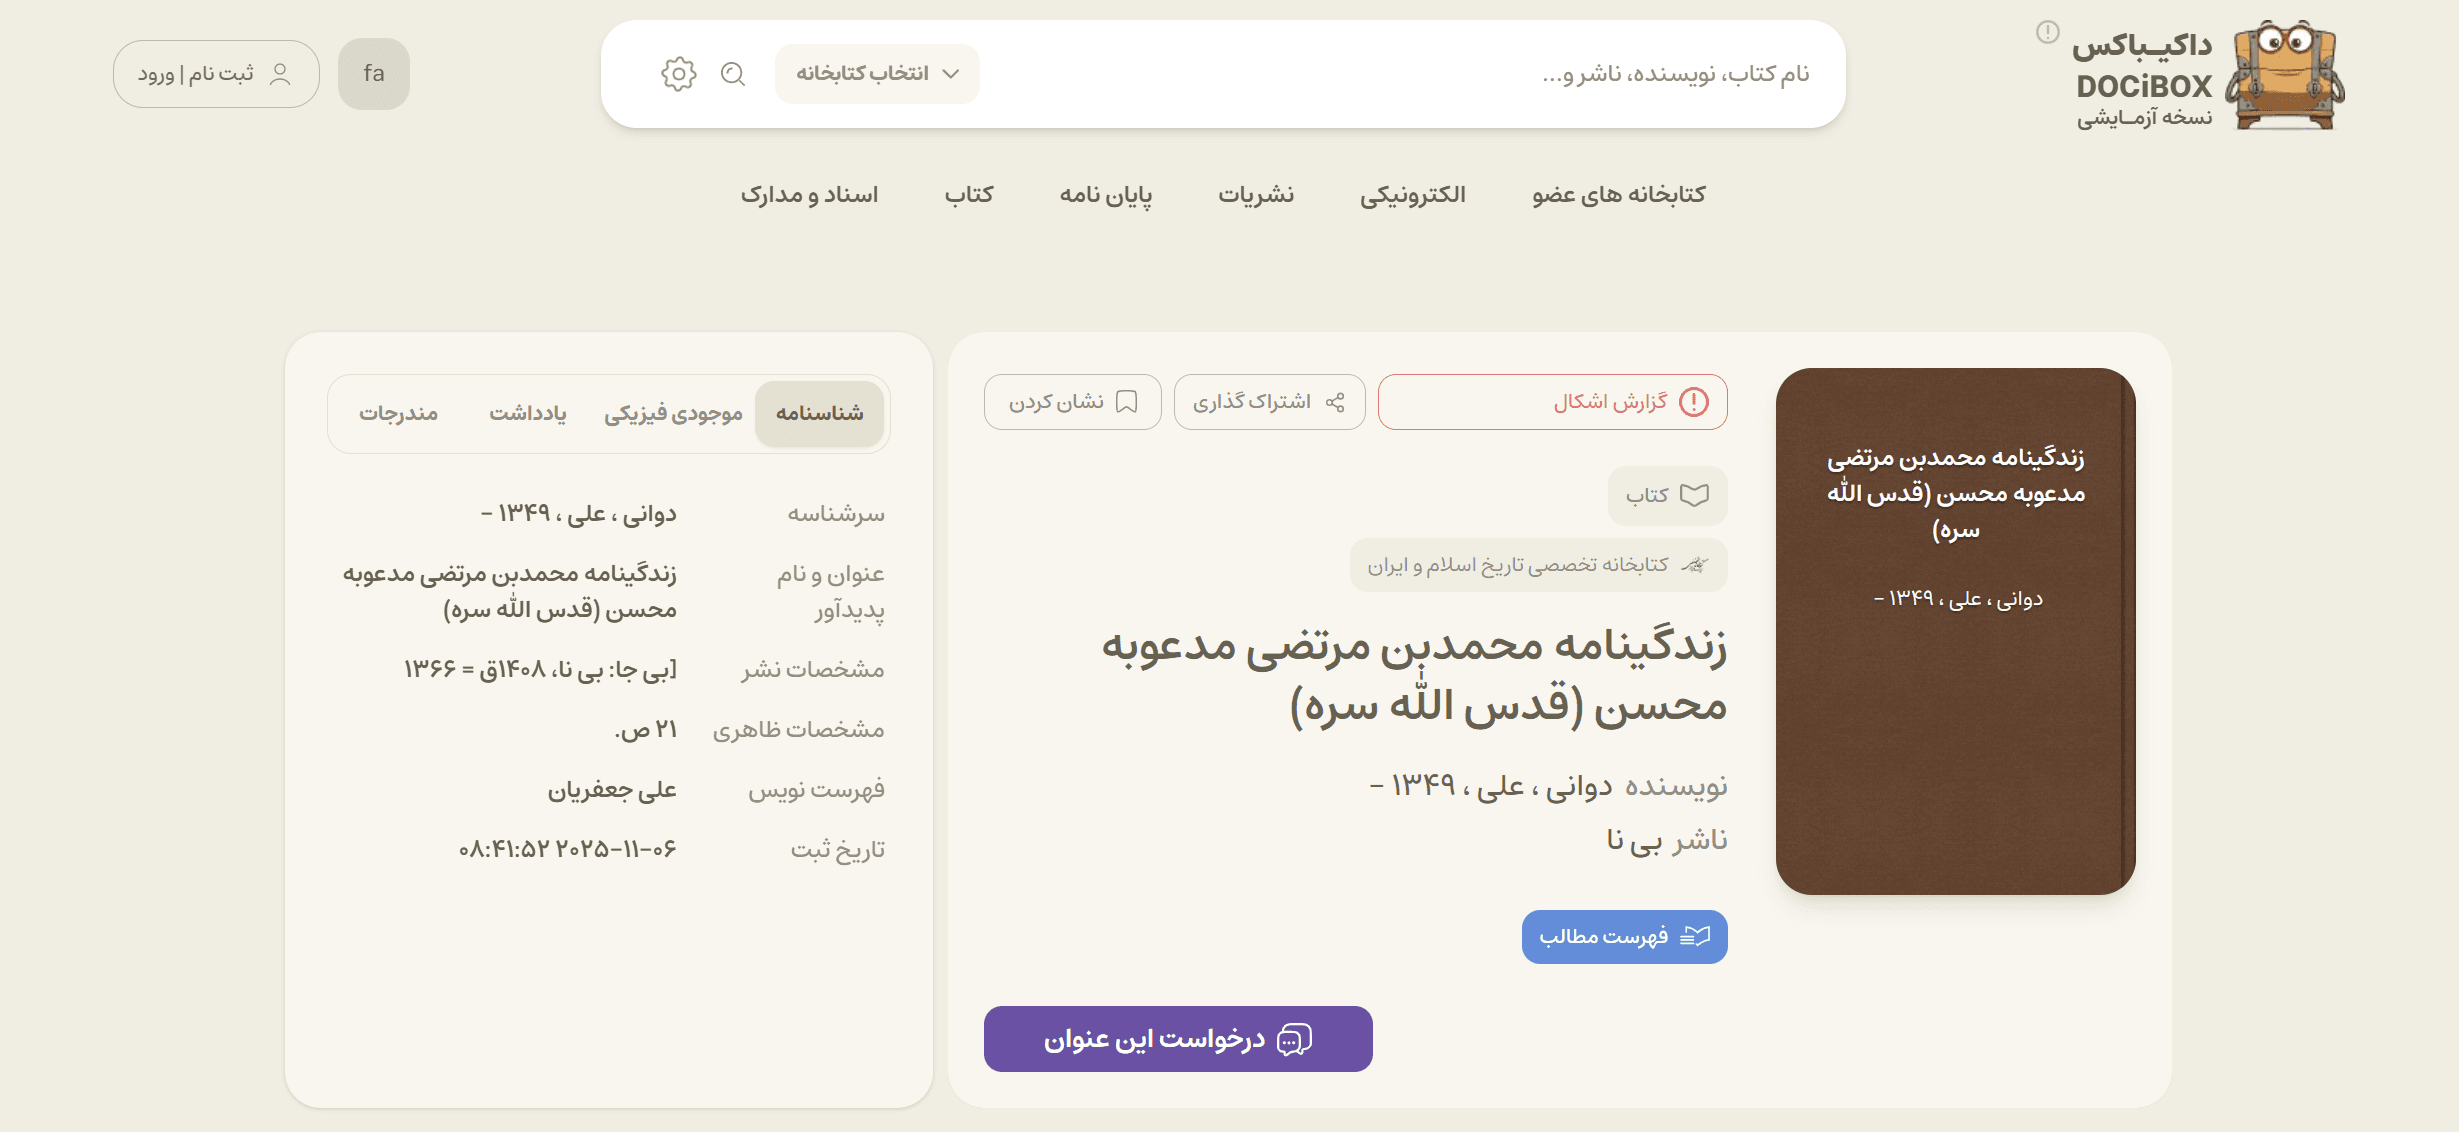
Task: Expand the انتخاب کتابخانه dropdown
Action: pyautogui.click(x=877, y=73)
